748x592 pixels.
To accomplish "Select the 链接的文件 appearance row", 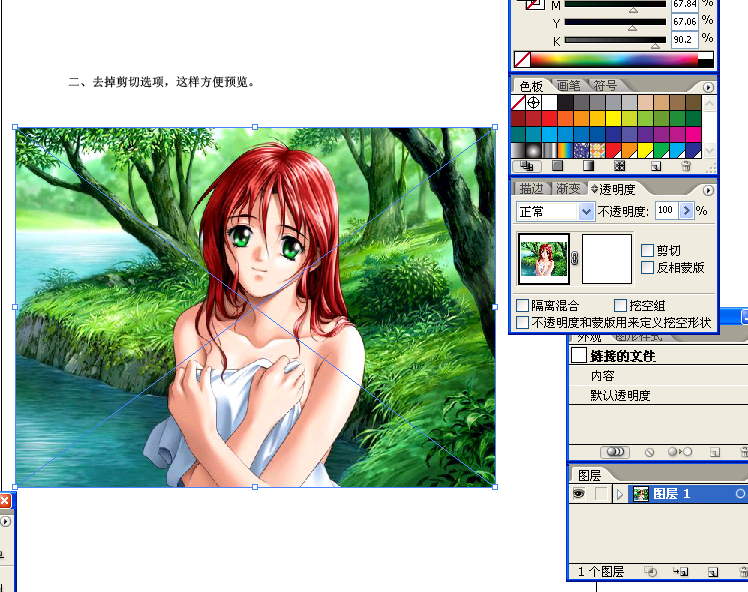I will pyautogui.click(x=658, y=356).
